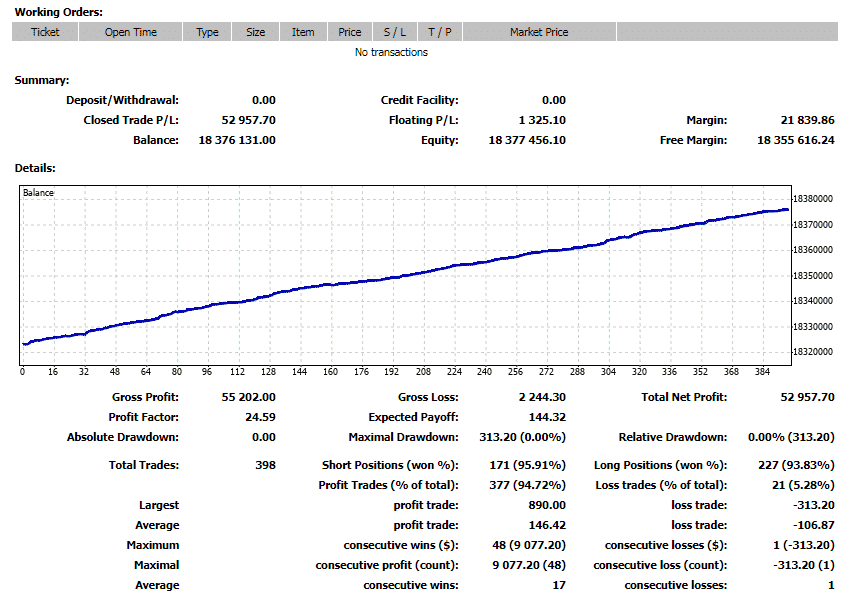Click the S/L column header
The image size is (859, 595).
pos(394,31)
